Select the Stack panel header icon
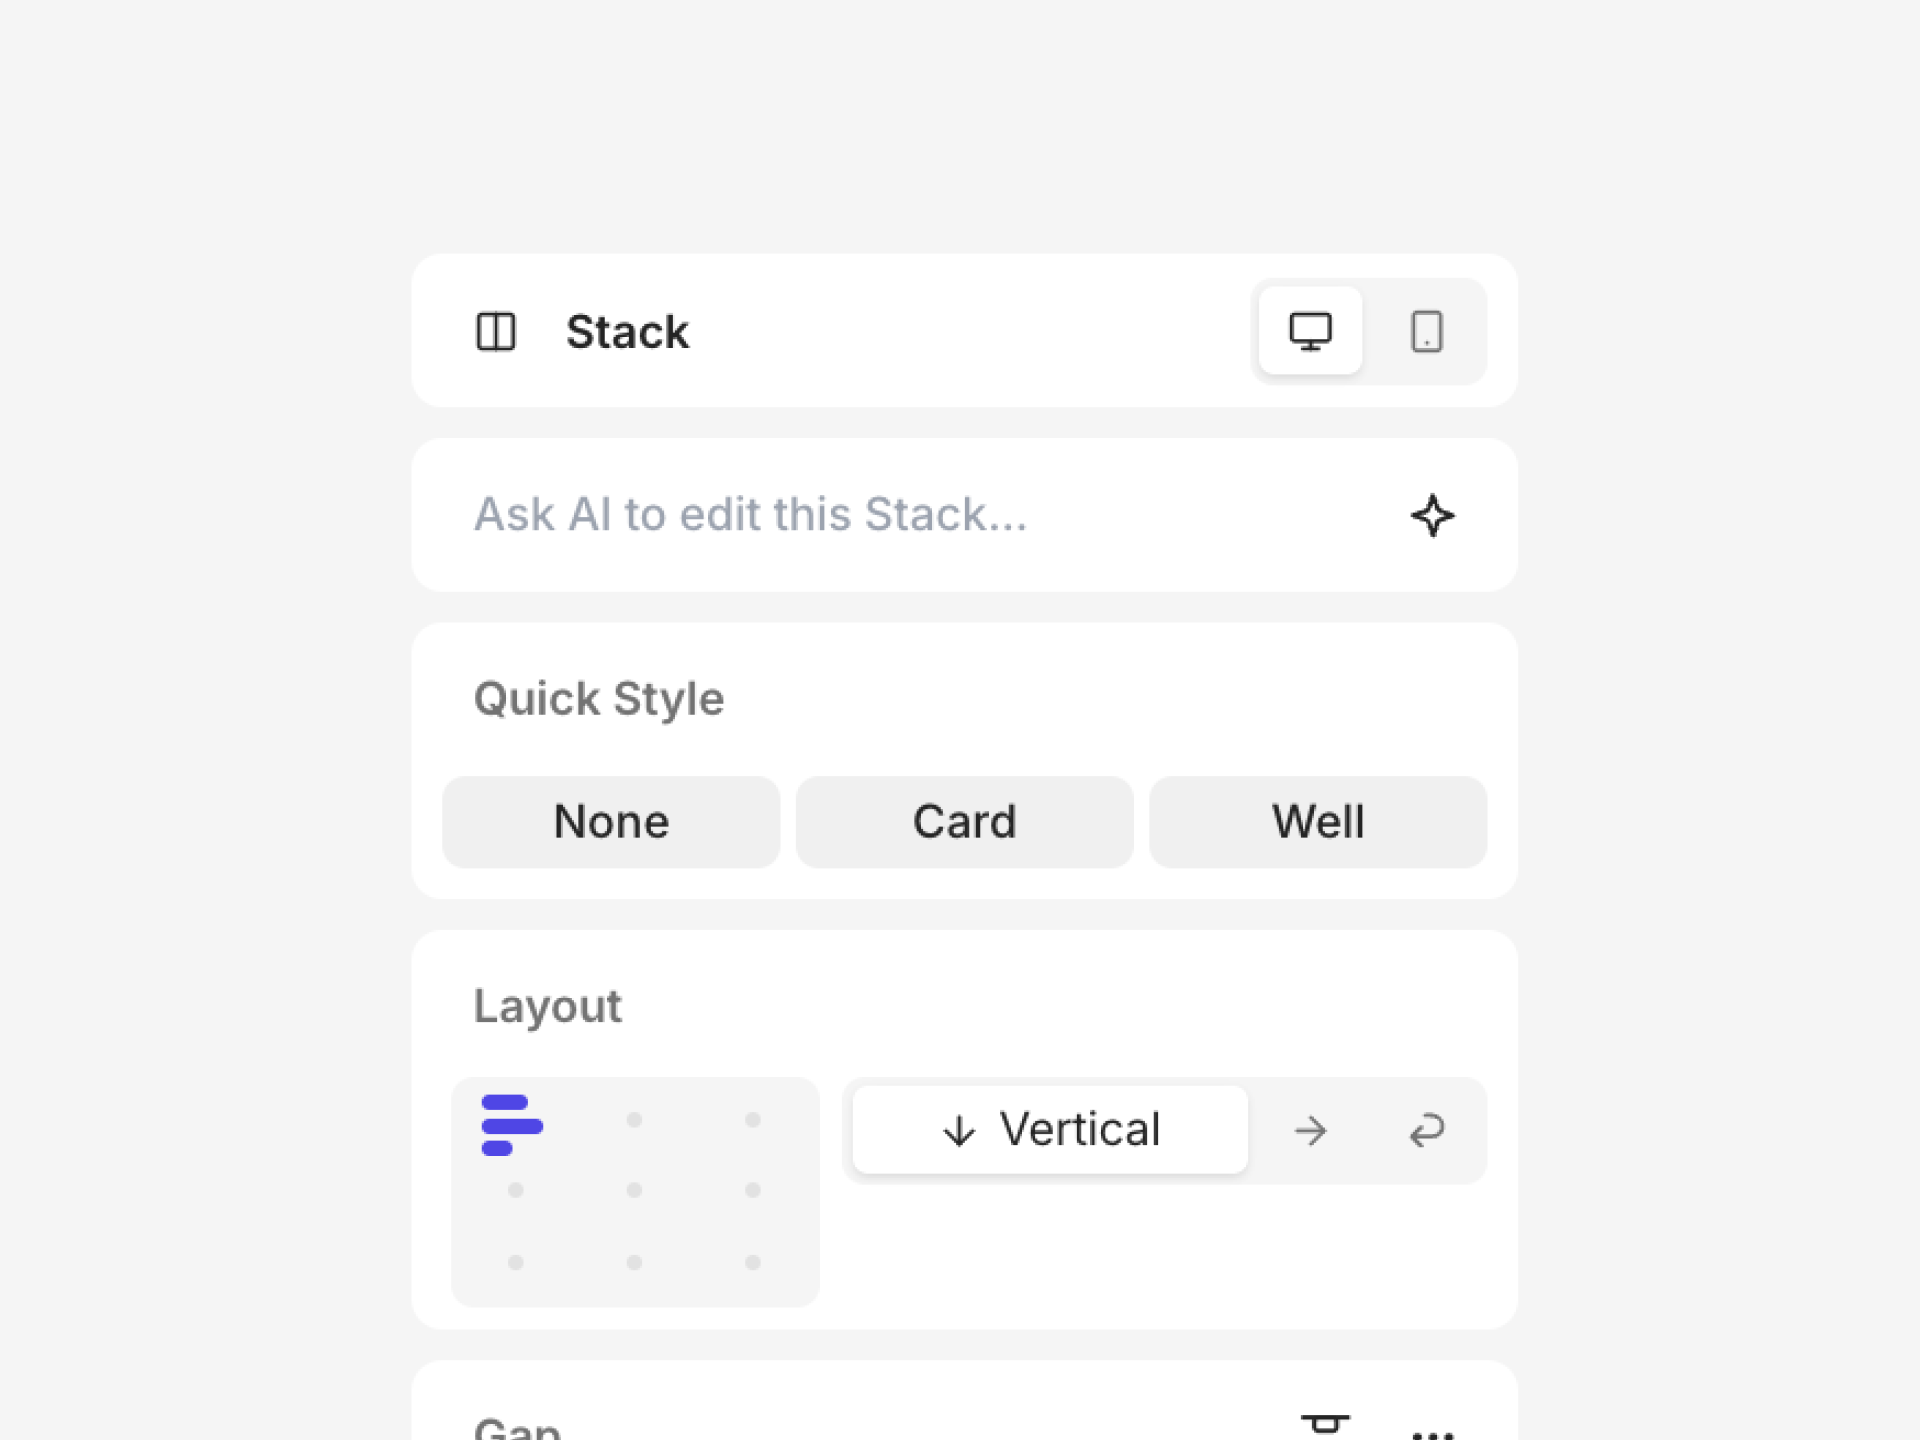The image size is (1920, 1440). point(497,332)
